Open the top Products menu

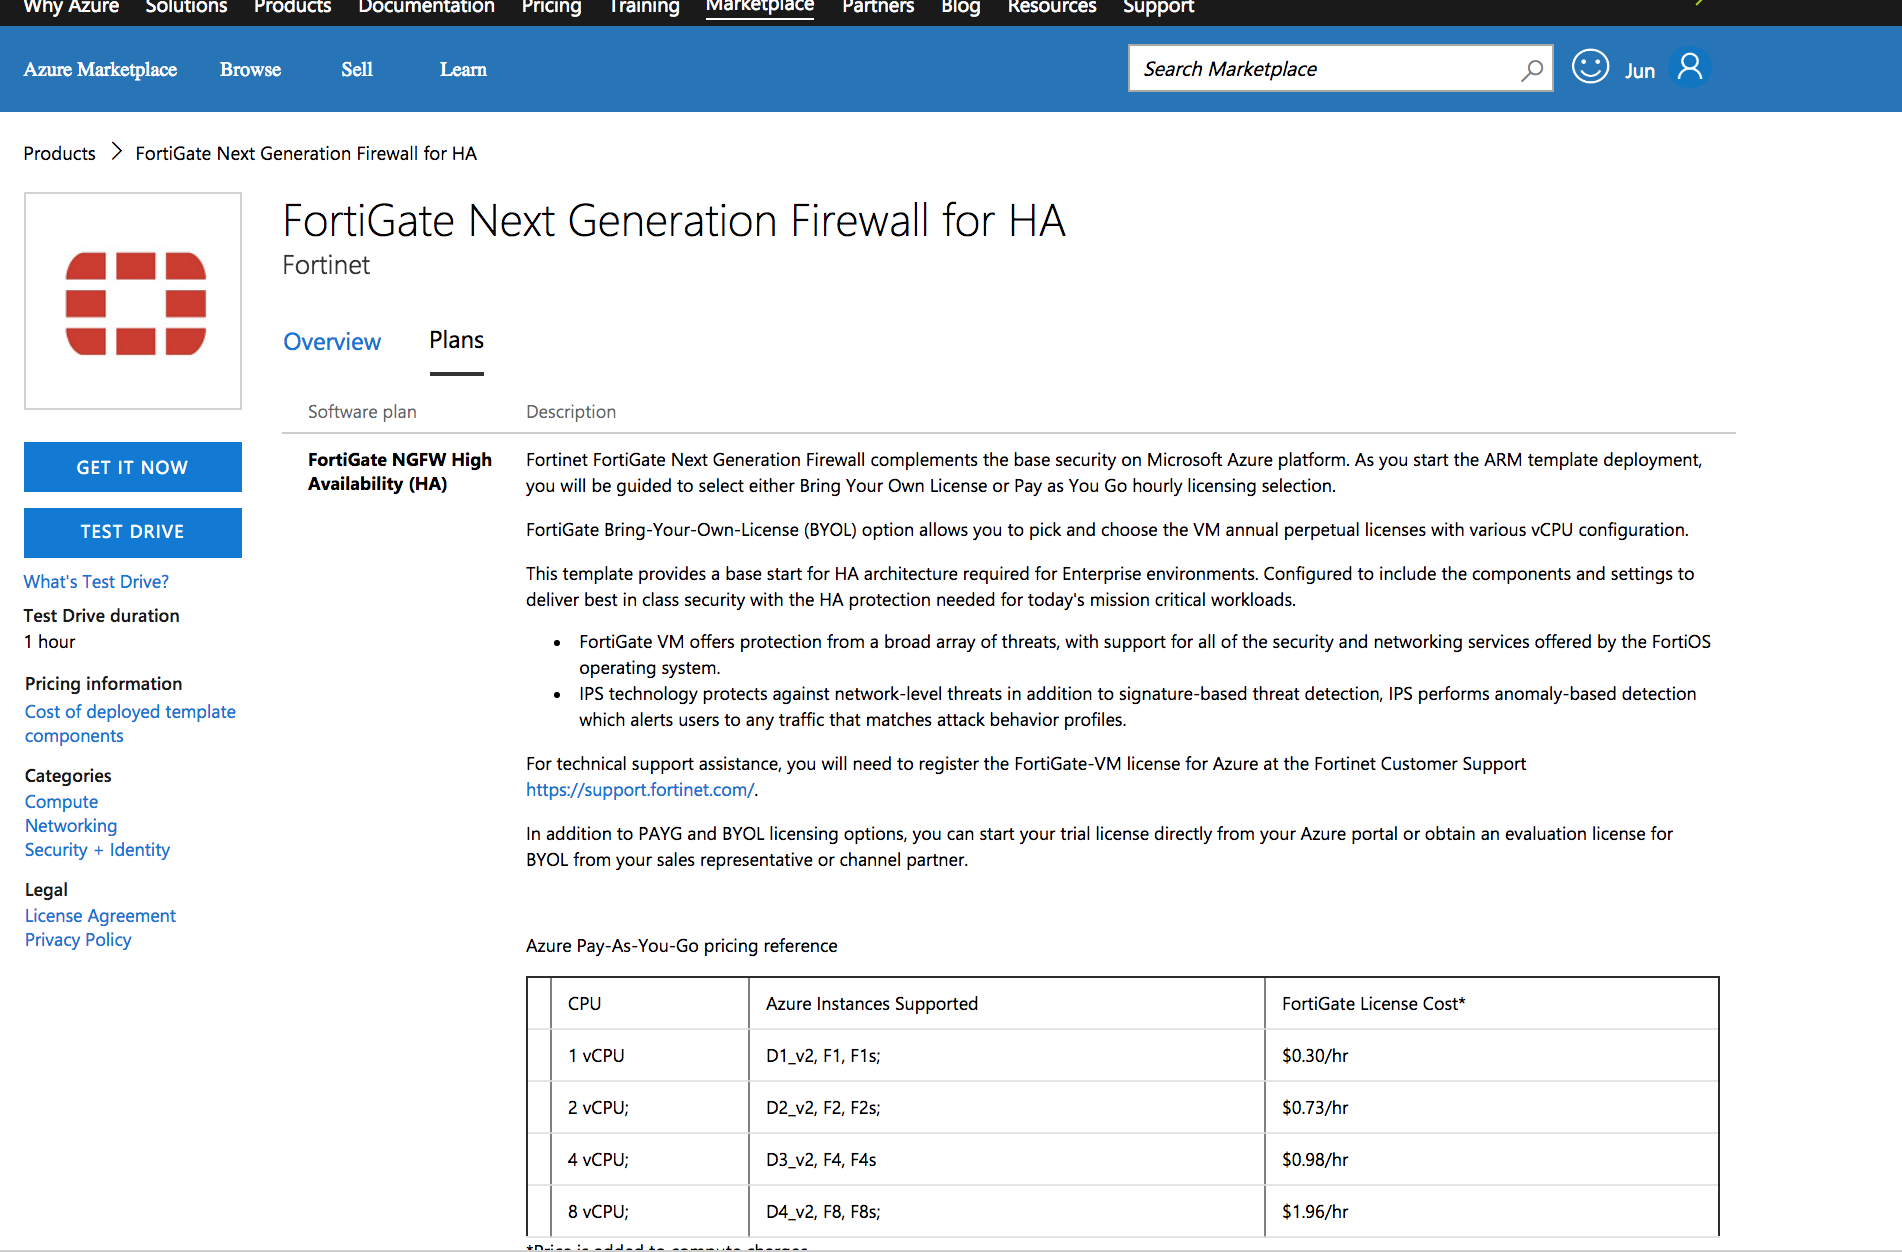click(292, 7)
